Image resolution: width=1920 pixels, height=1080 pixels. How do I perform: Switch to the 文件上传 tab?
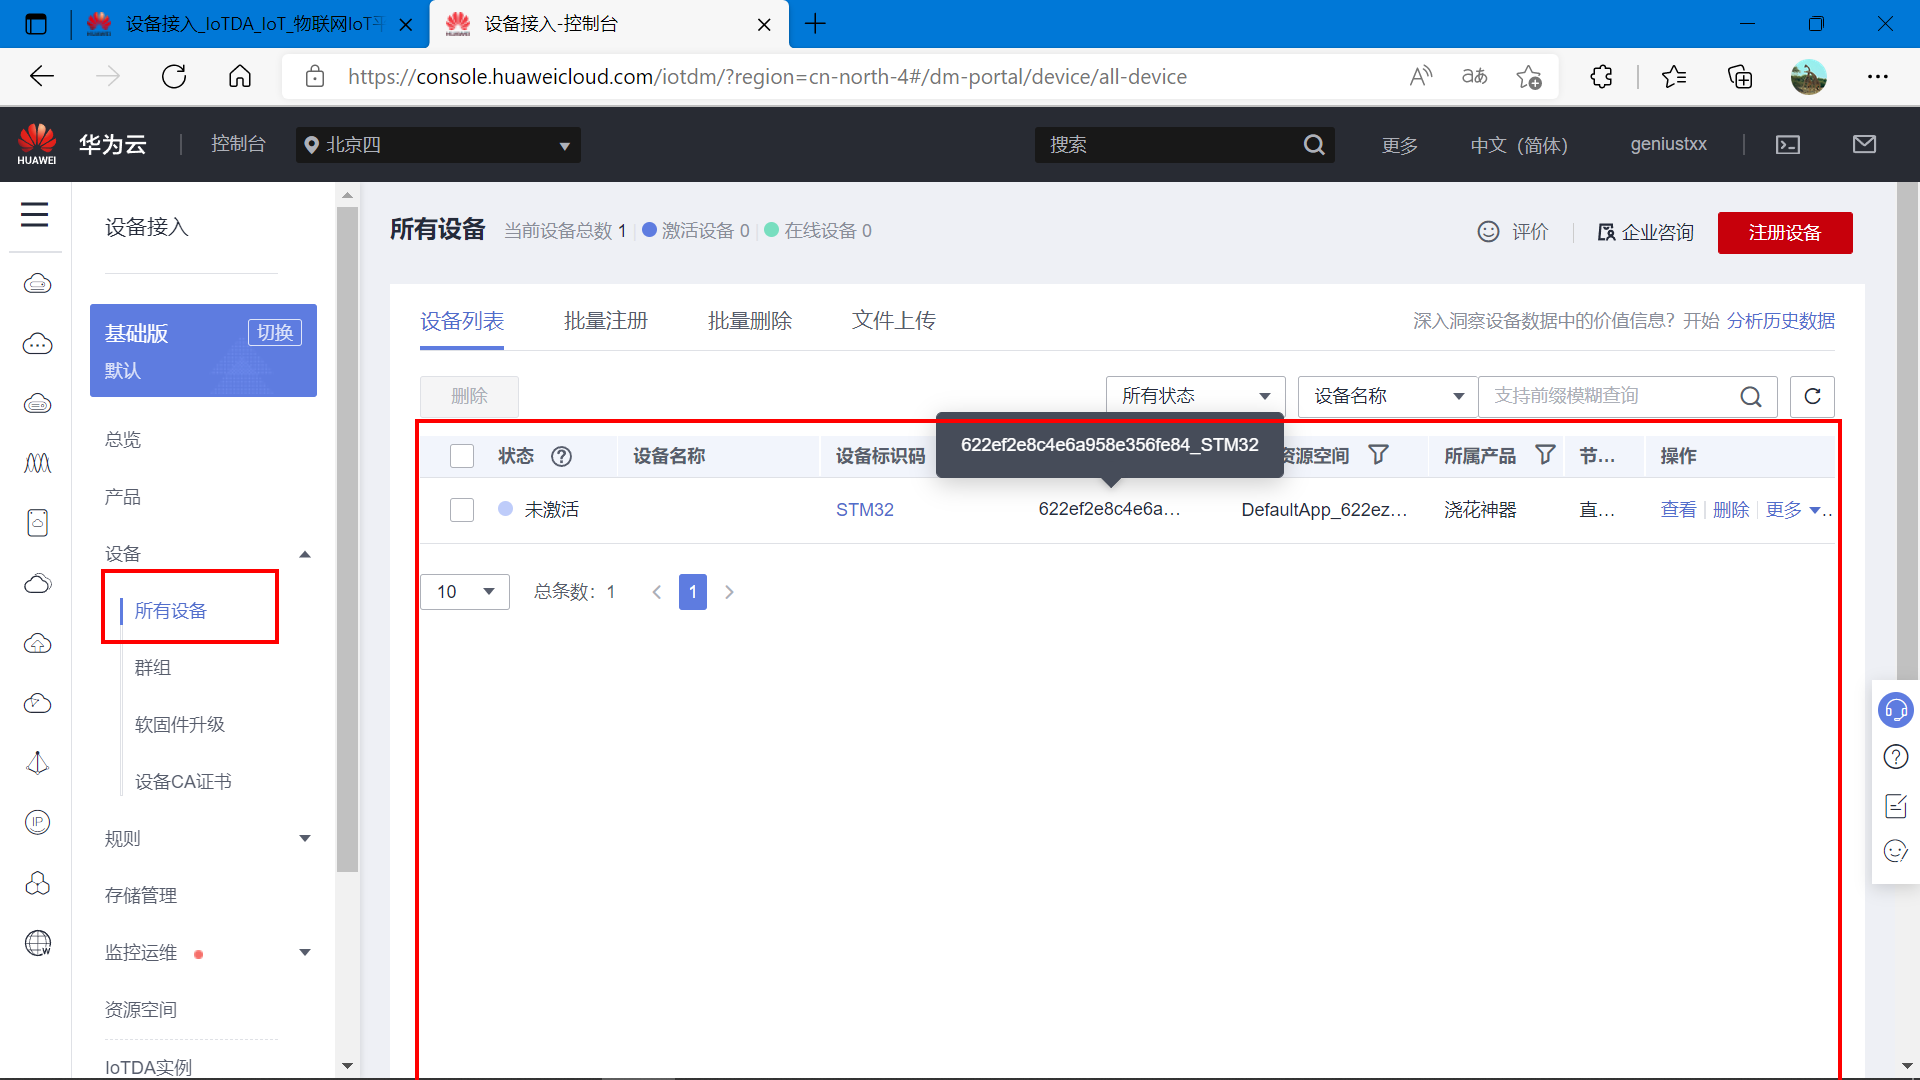click(x=894, y=321)
